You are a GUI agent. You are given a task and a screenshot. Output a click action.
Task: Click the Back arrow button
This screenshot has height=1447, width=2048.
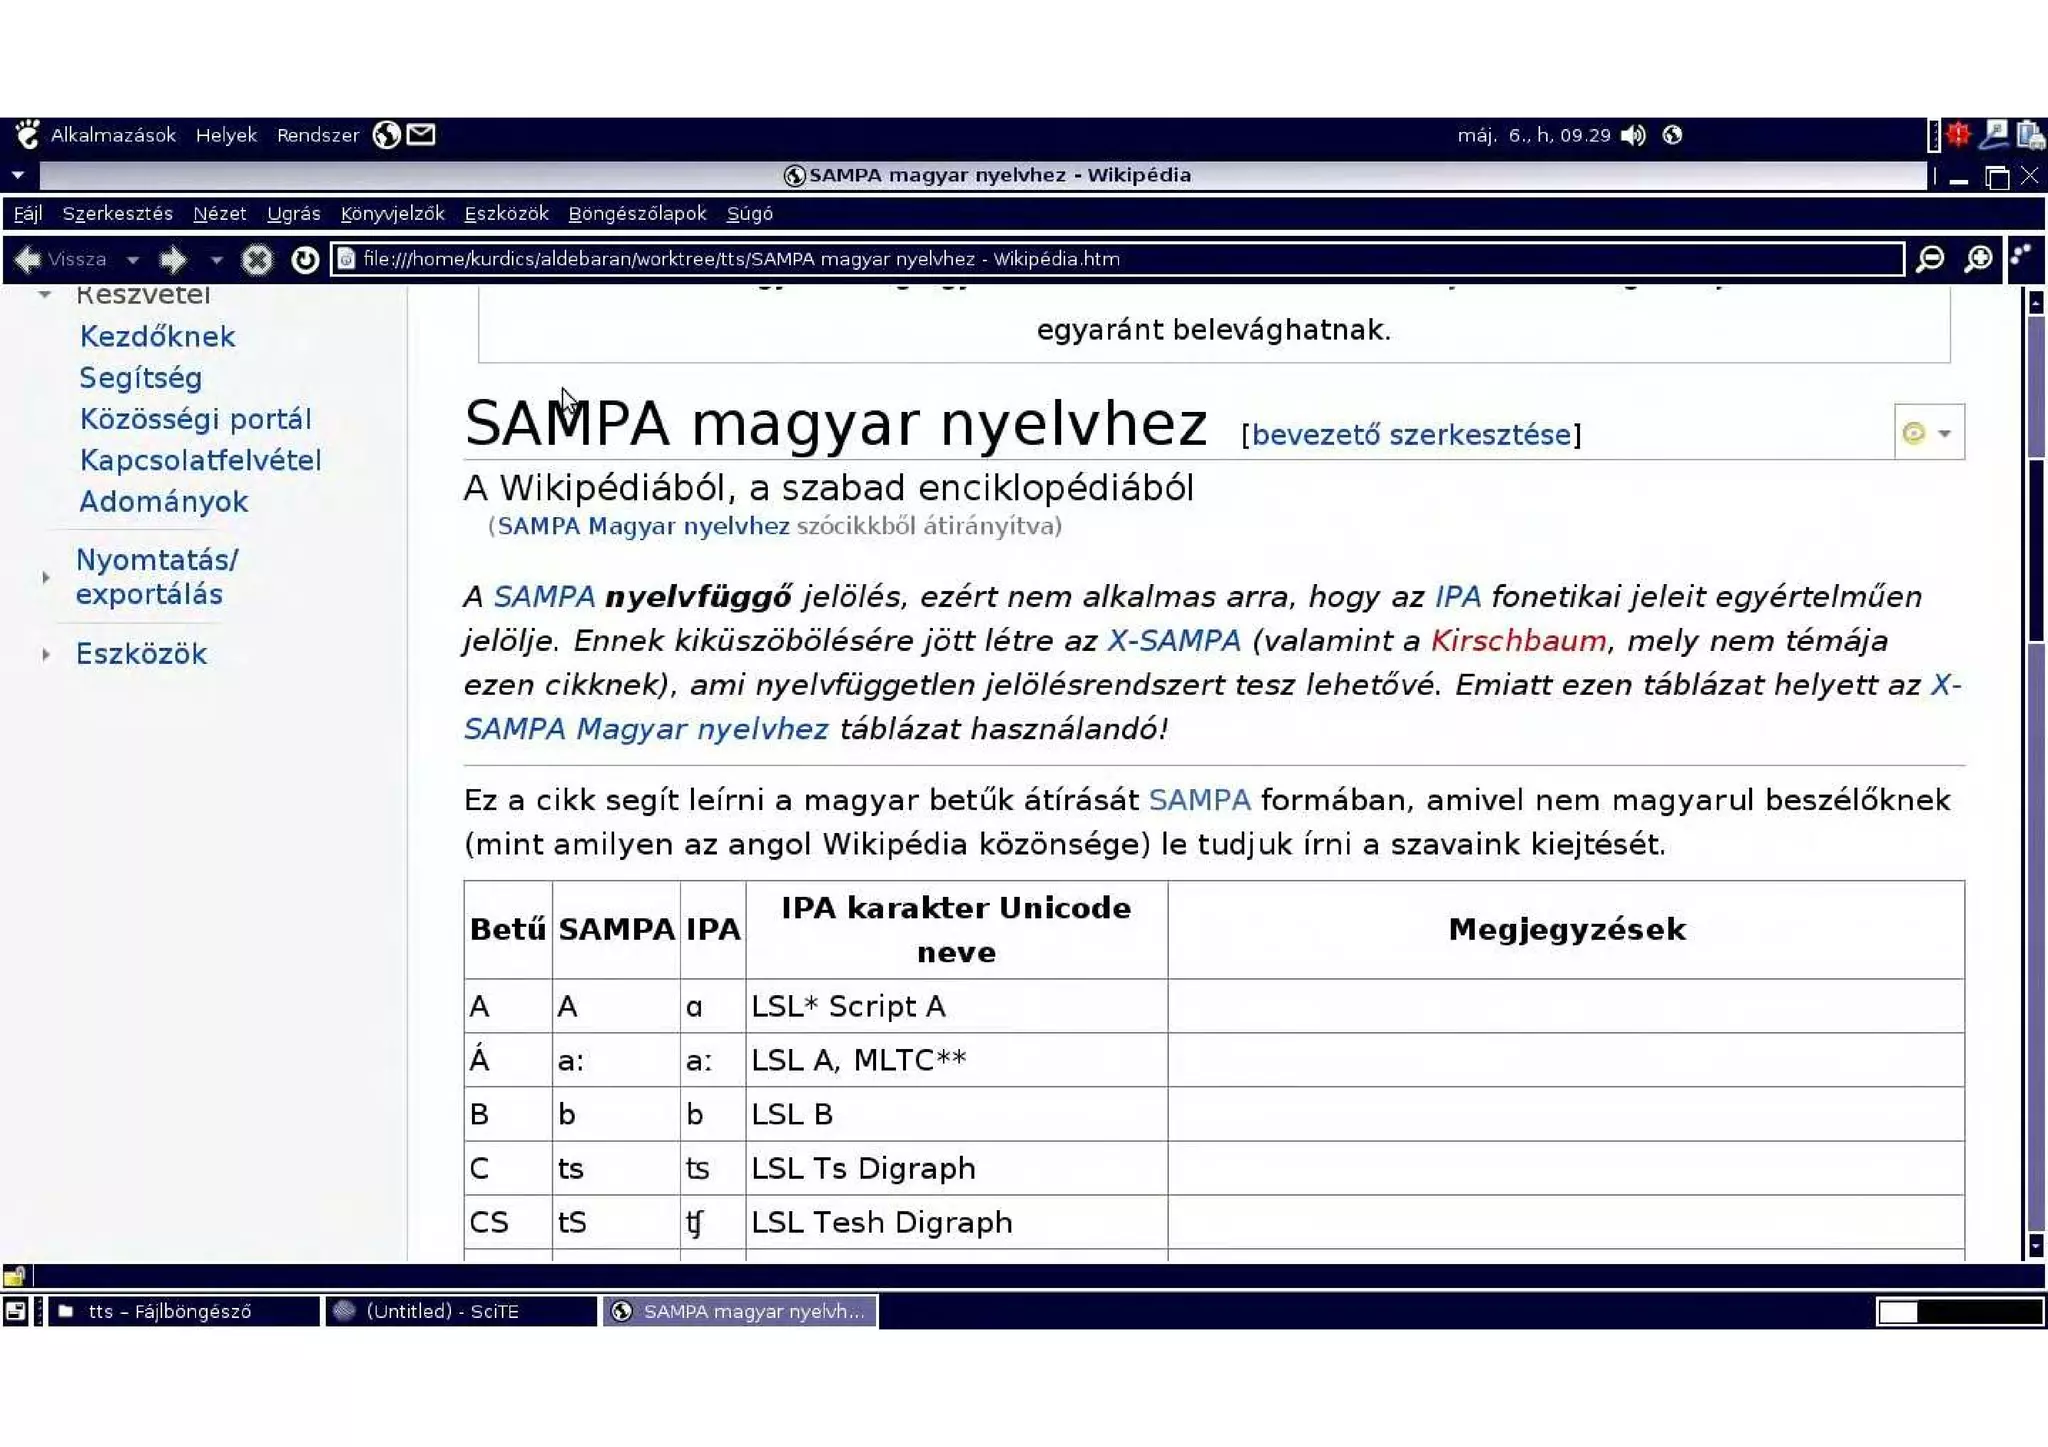pos(28,260)
